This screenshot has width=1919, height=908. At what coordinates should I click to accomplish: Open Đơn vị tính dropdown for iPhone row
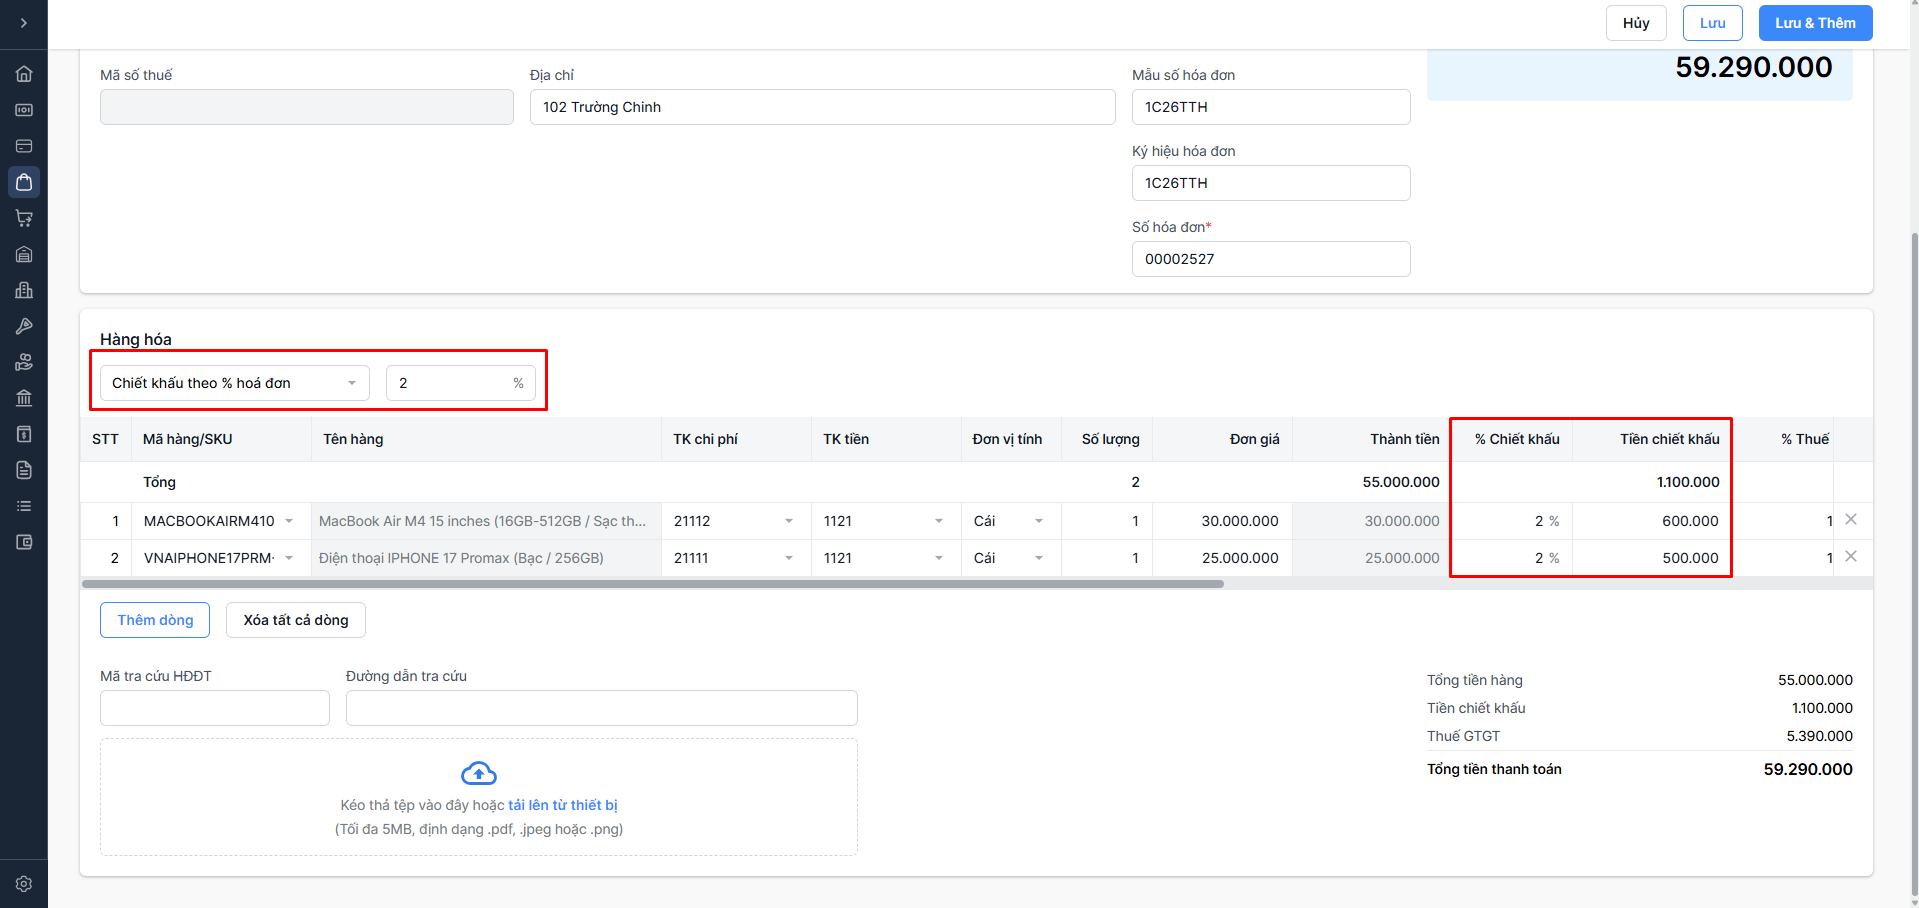pos(1038,558)
